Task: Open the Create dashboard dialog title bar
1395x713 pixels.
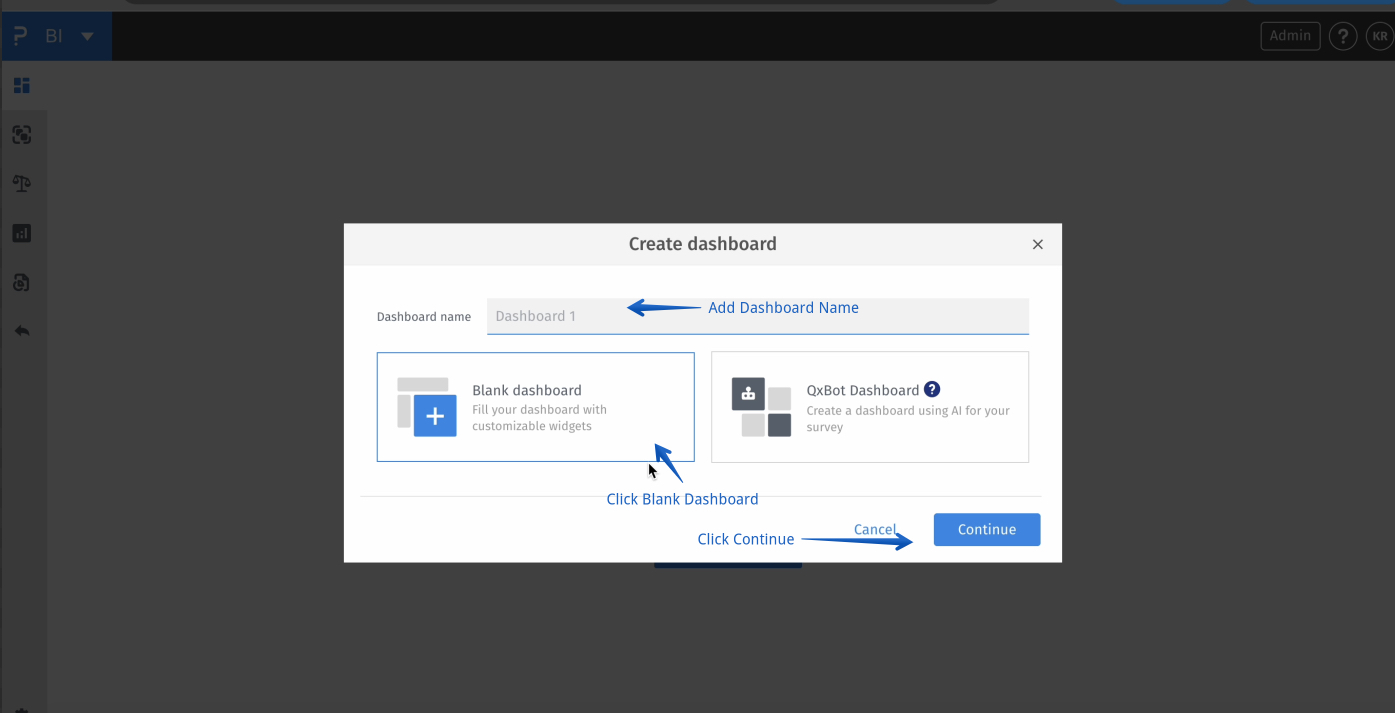Action: tap(702, 243)
